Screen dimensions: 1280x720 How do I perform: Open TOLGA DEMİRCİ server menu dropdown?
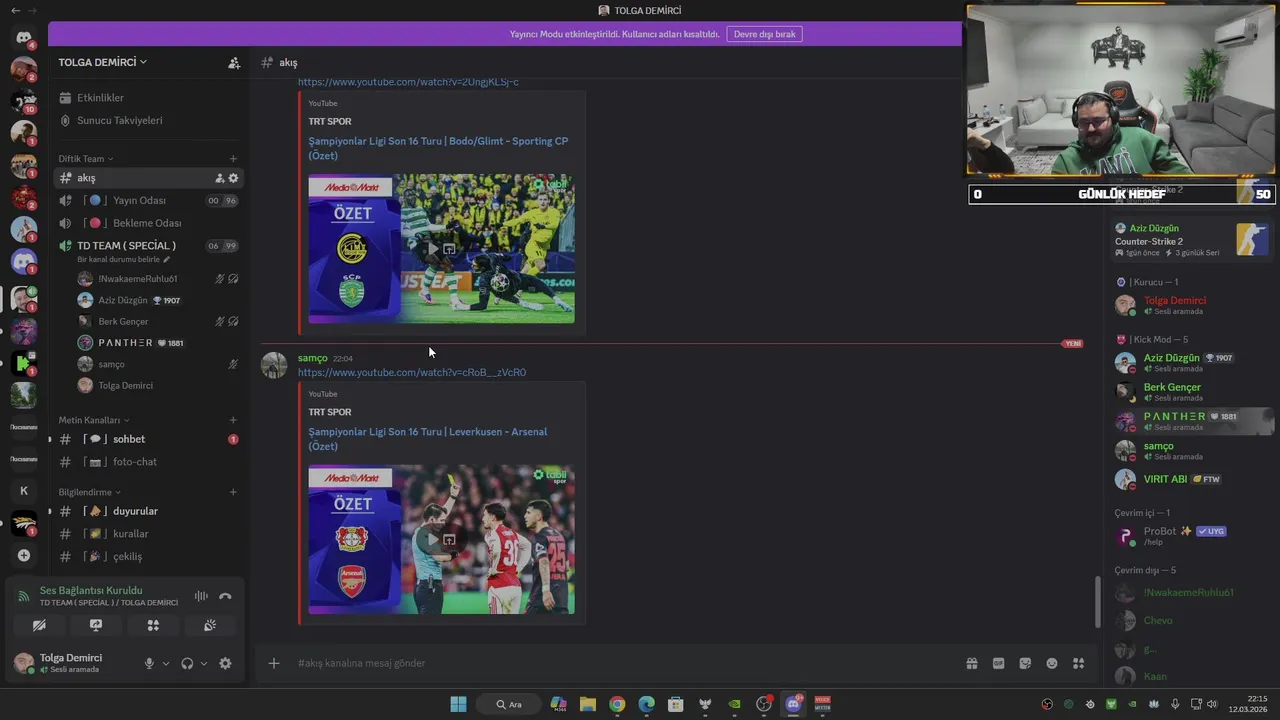103,62
